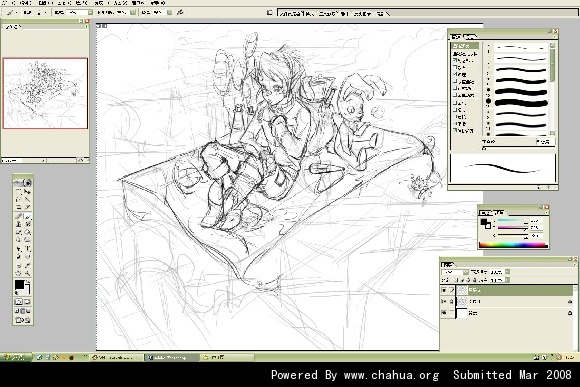Select the Hand tool
The height and width of the screenshot is (387, 580).
coord(18,273)
